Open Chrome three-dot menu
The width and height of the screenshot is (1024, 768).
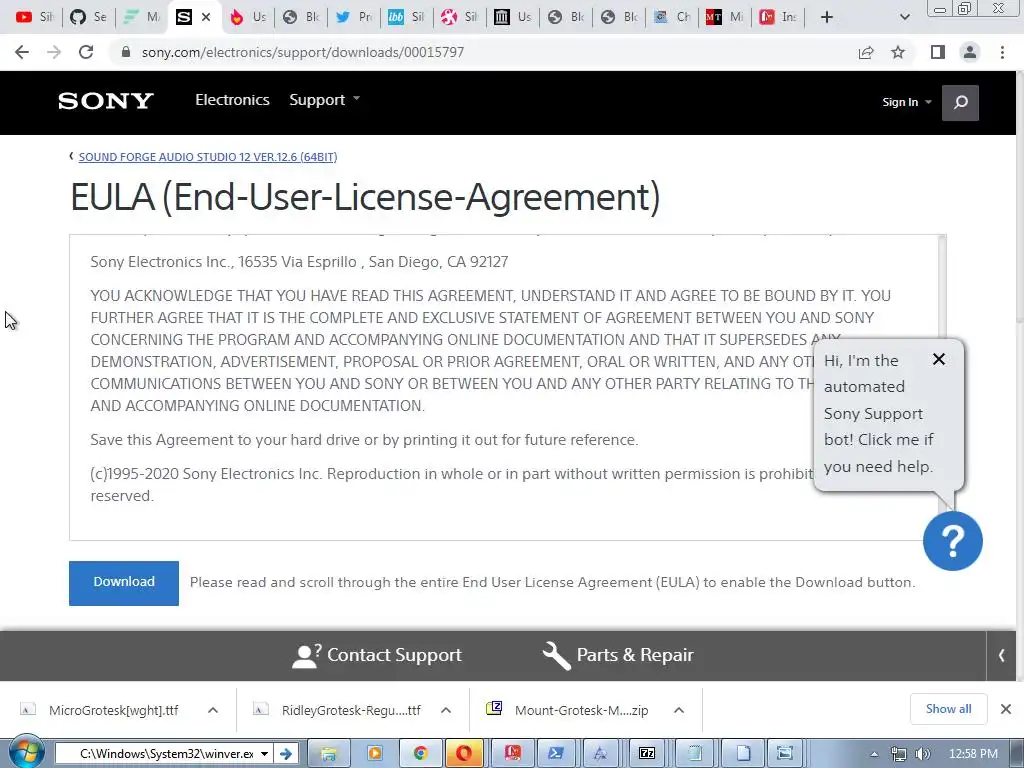(1002, 52)
